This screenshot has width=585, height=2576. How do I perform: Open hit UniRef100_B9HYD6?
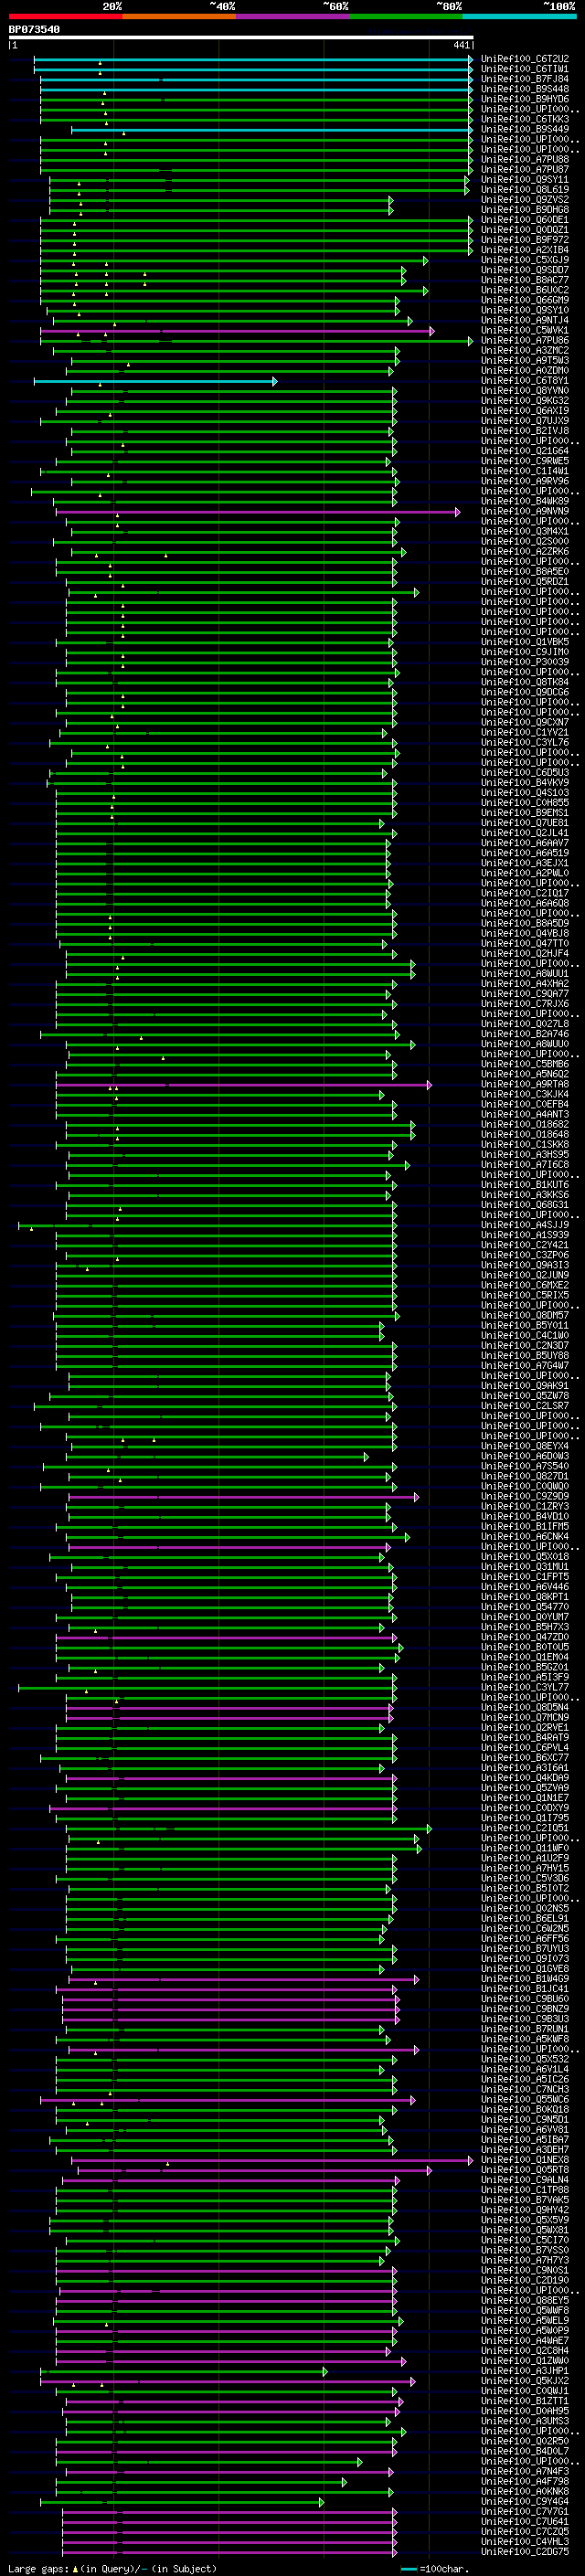pyautogui.click(x=525, y=99)
